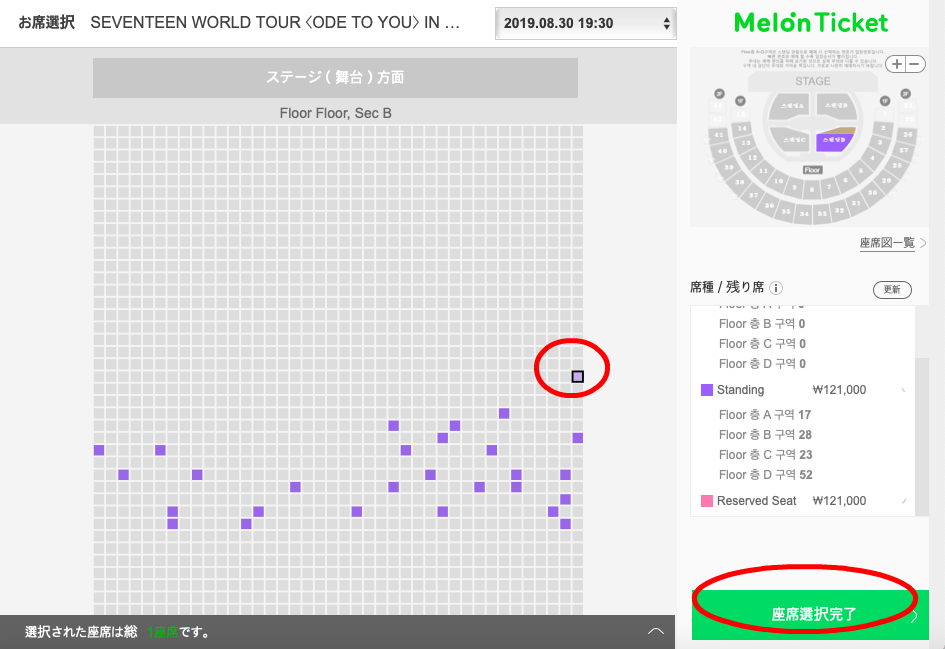Screen dimensions: 945x649
Task: Expand the Reserved Seat category
Action: pyautogui.click(x=904, y=501)
